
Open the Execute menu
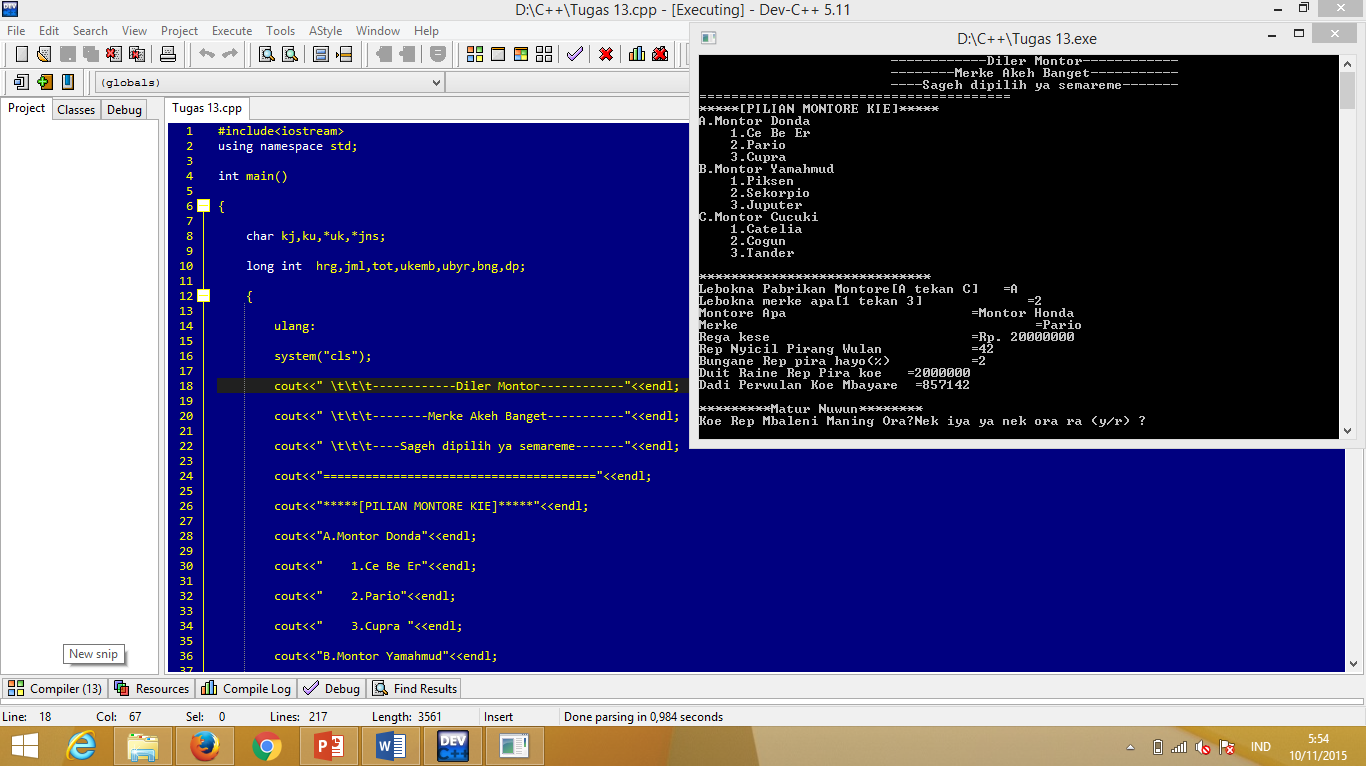tap(232, 31)
